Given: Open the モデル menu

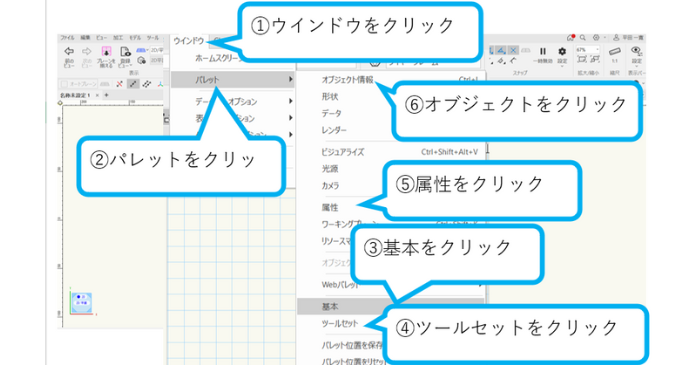Looking at the screenshot, I should [x=135, y=38].
